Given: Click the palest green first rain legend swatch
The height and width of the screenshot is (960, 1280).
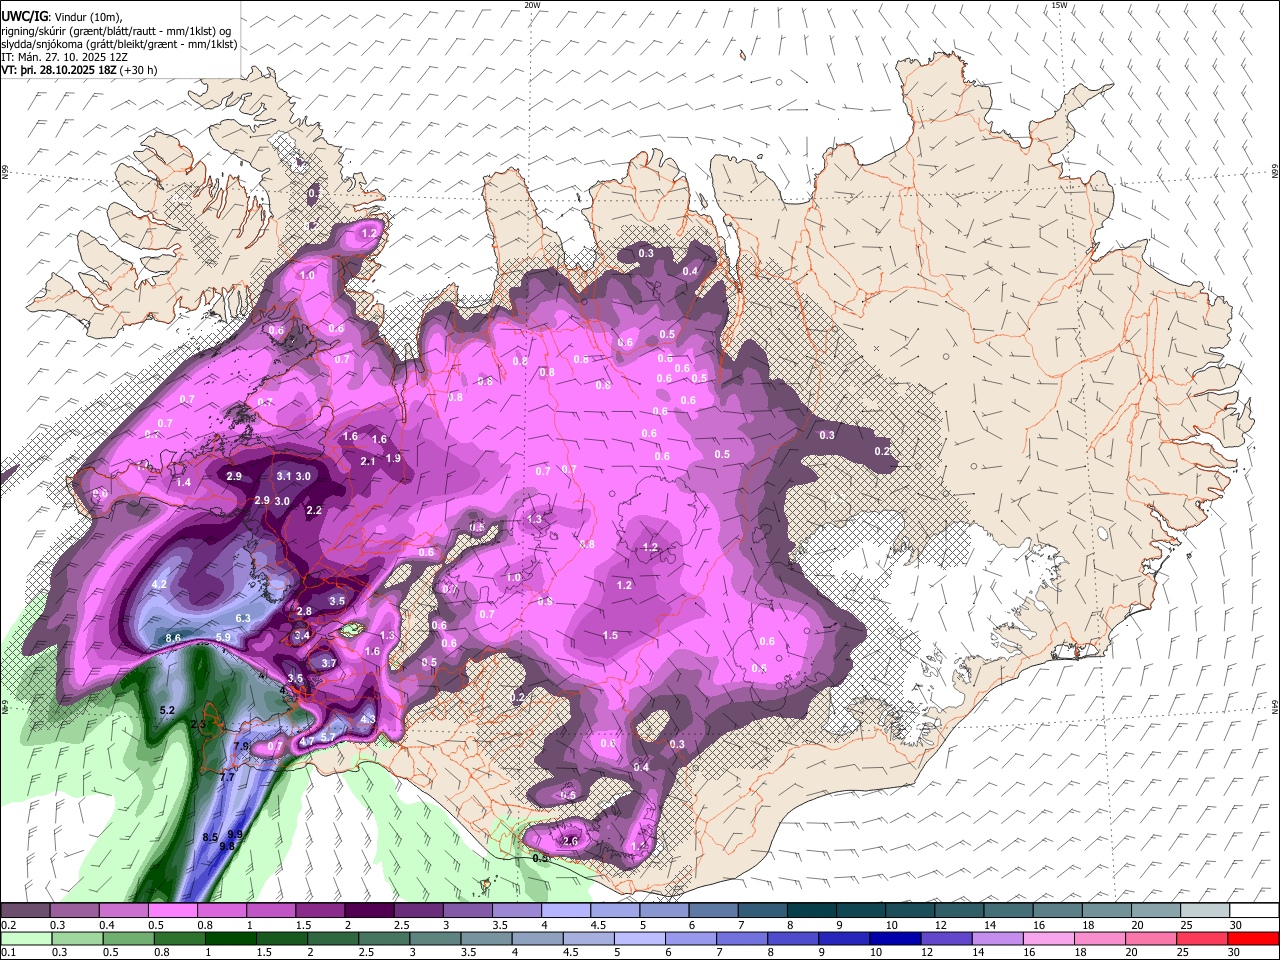Looking at the screenshot, I should (x=25, y=938).
